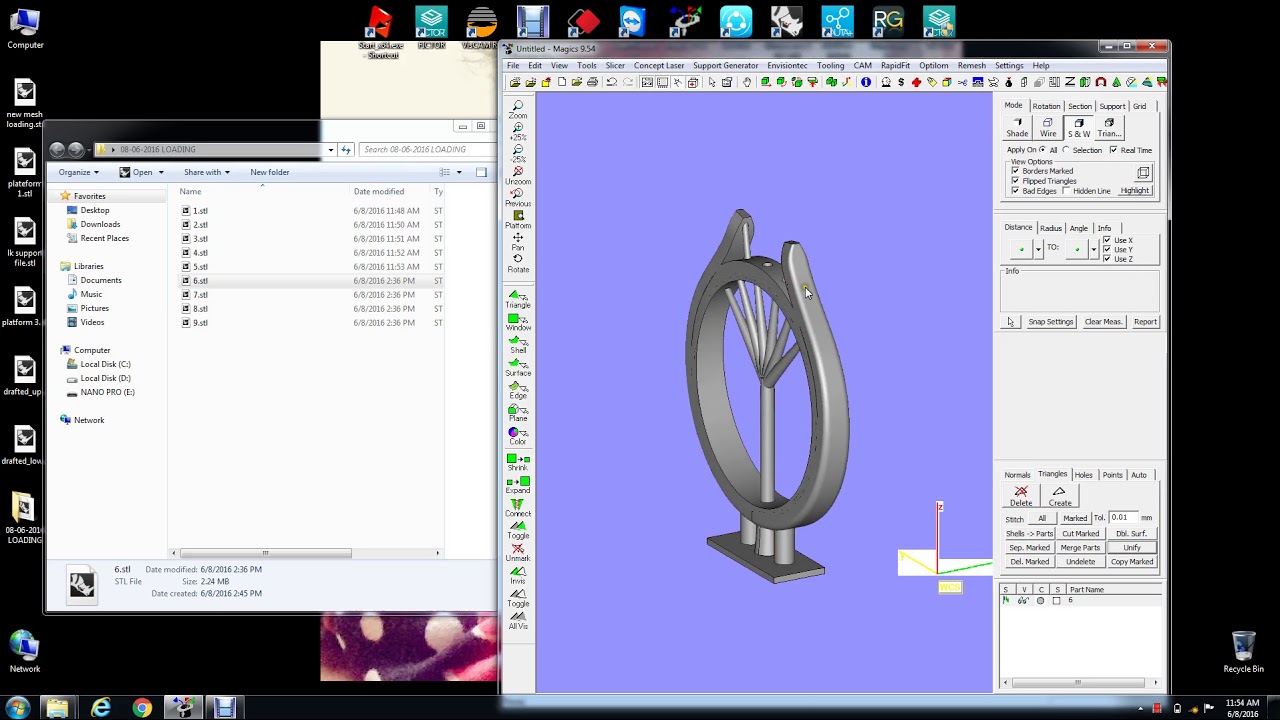The width and height of the screenshot is (1280, 720).
Task: Toggle the Use Y checkbox
Action: tap(1106, 249)
